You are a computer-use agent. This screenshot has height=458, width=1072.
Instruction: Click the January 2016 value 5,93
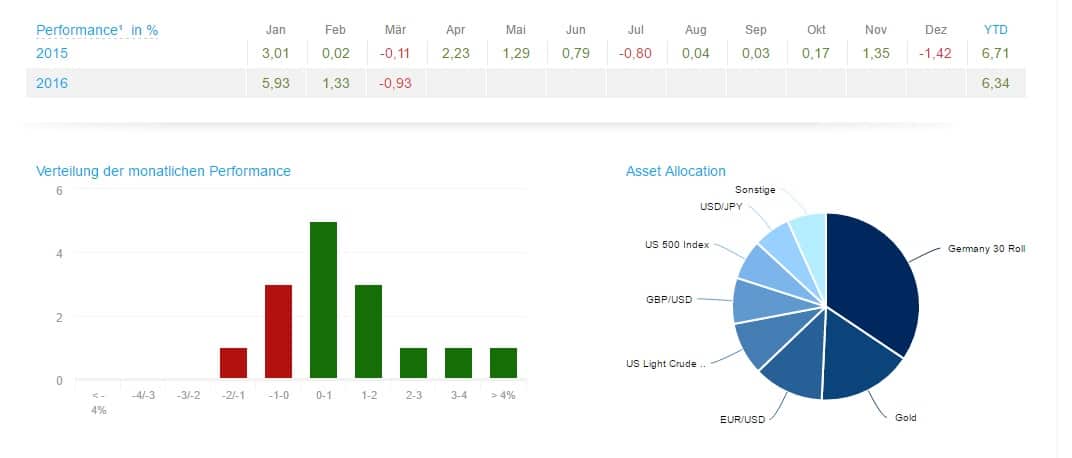coord(276,83)
